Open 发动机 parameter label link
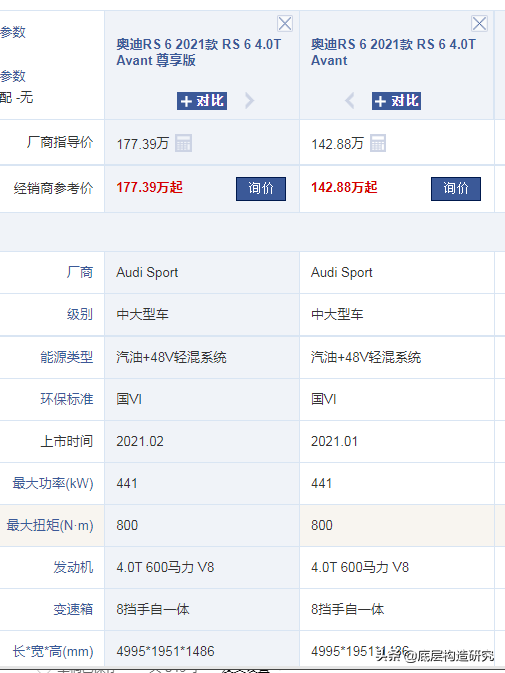This screenshot has height=673, width=505. tap(73, 567)
